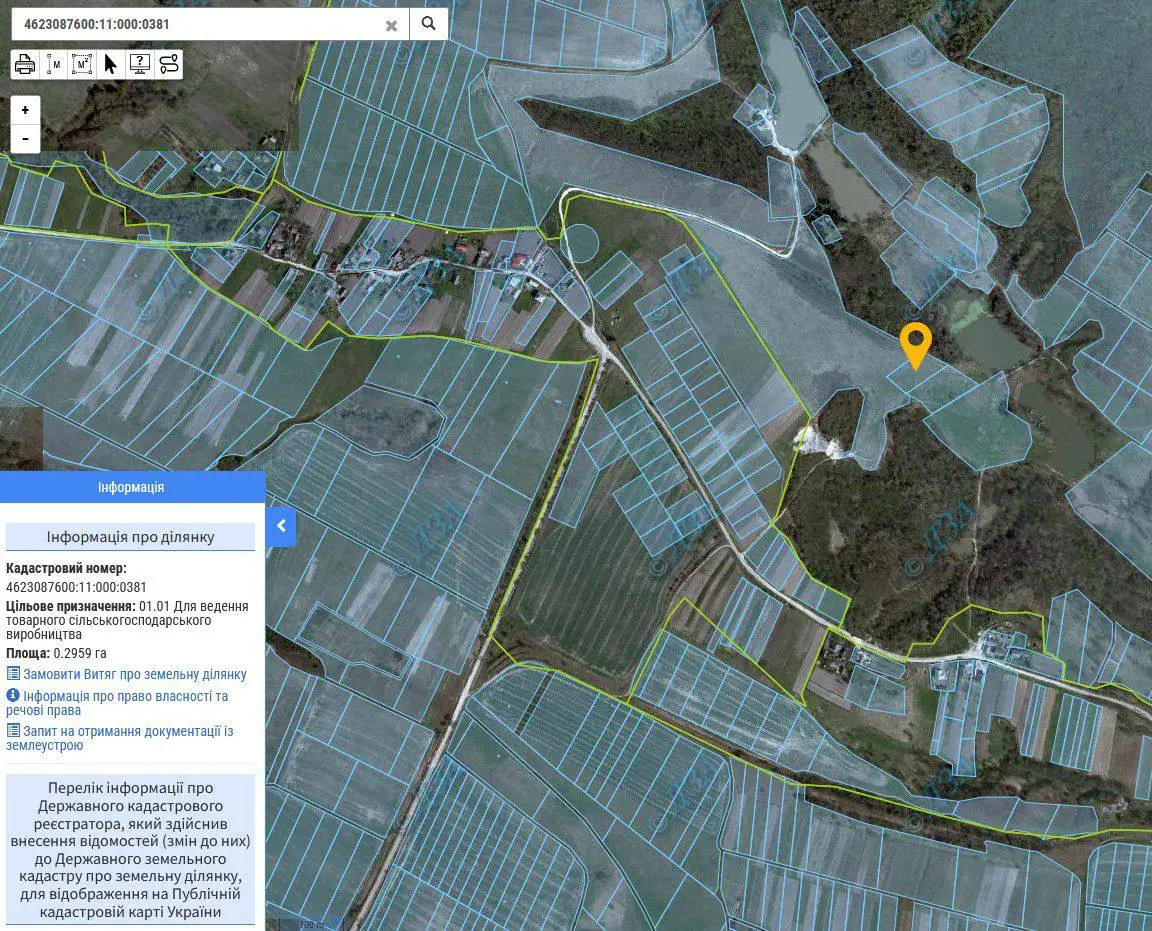Viewport: 1152px width, 931px height.
Task: Open Запит на отримання документації link
Action: pos(120,738)
